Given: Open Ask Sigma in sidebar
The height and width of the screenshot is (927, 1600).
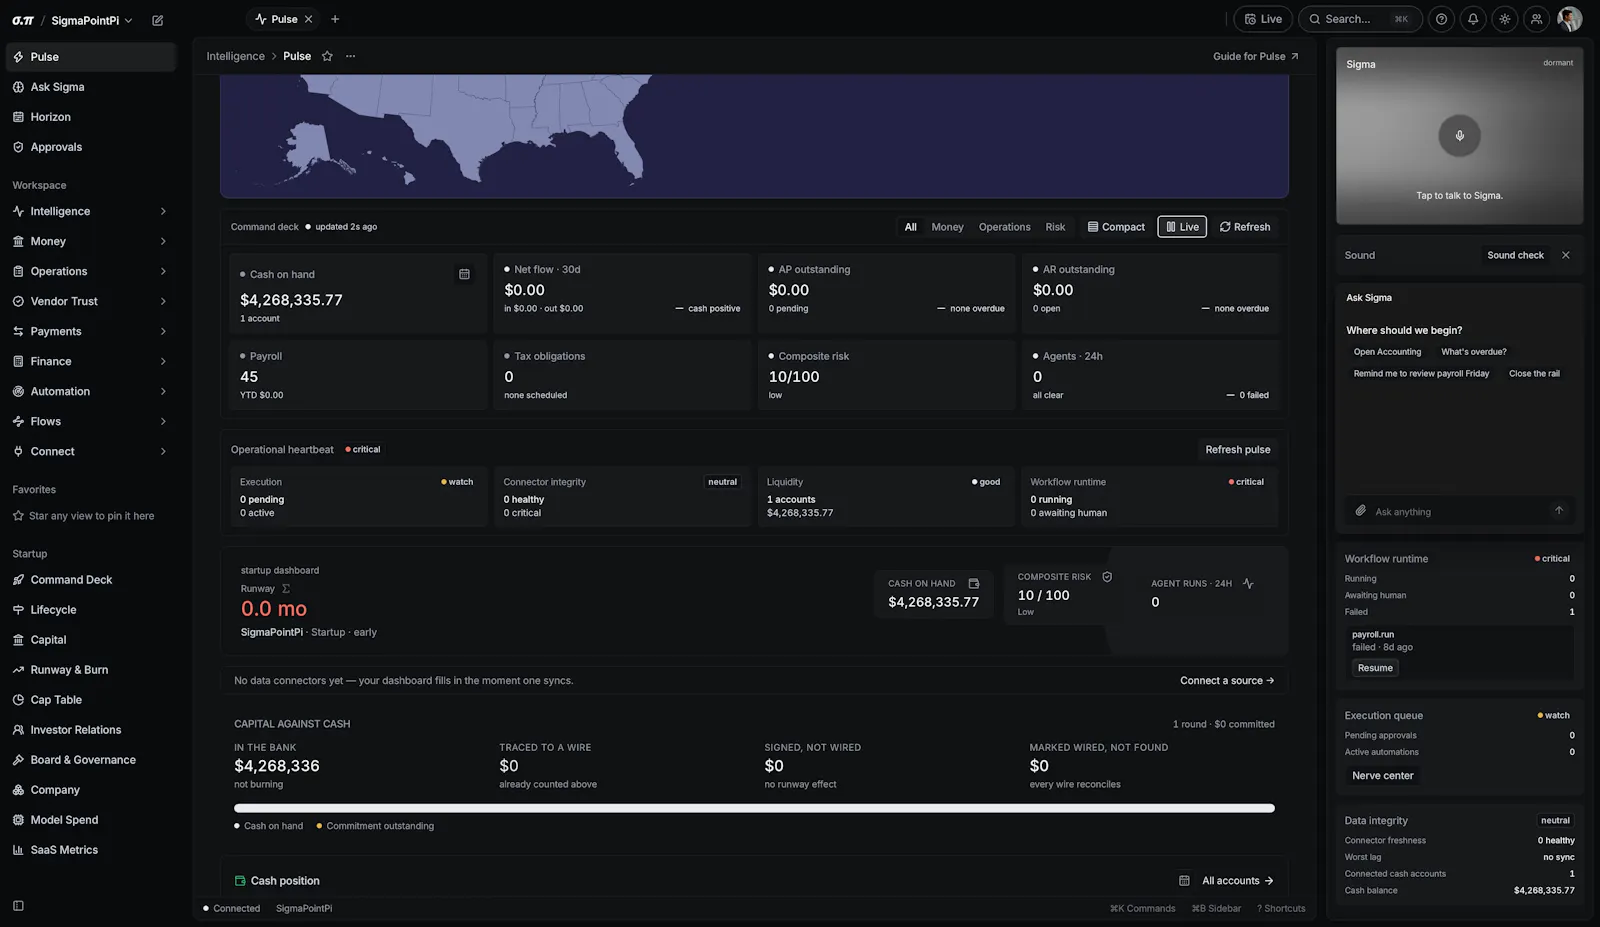Looking at the screenshot, I should (90, 87).
